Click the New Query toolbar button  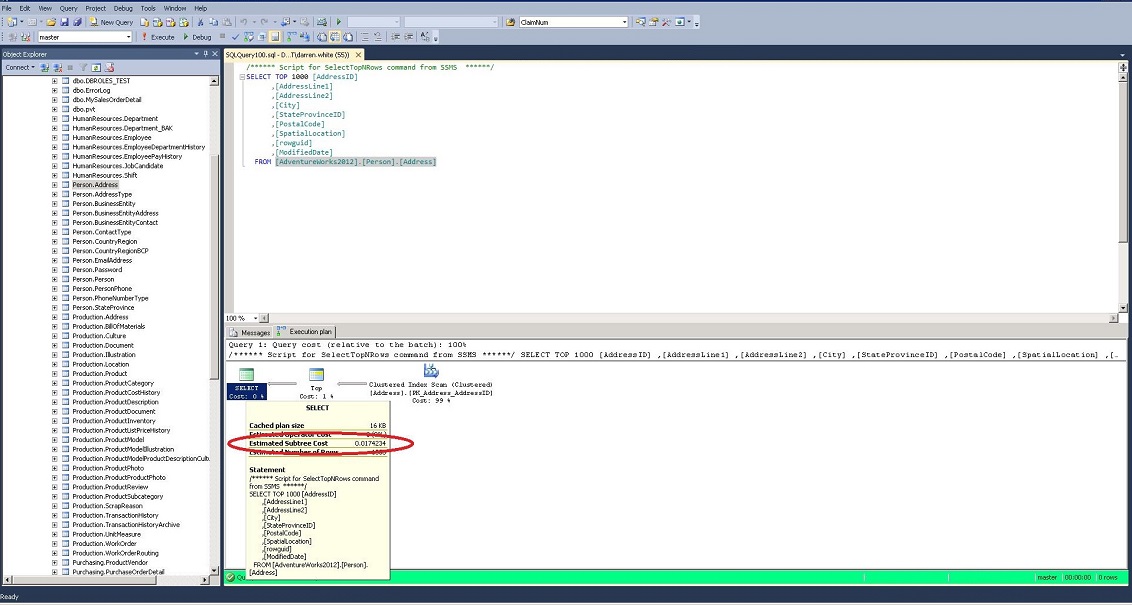pyautogui.click(x=111, y=22)
